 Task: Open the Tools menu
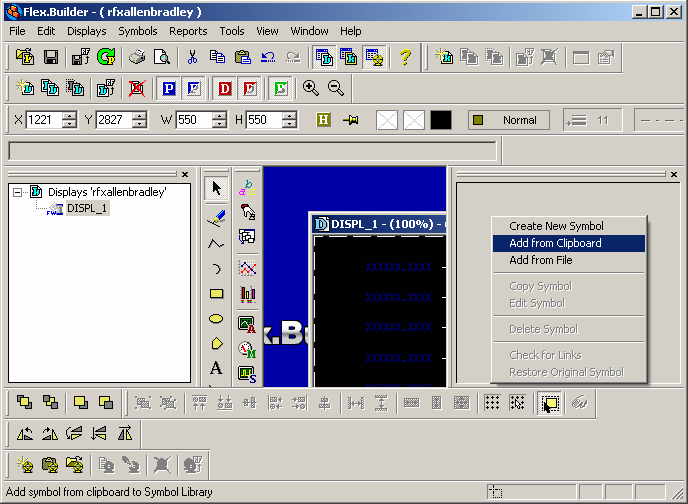click(232, 31)
